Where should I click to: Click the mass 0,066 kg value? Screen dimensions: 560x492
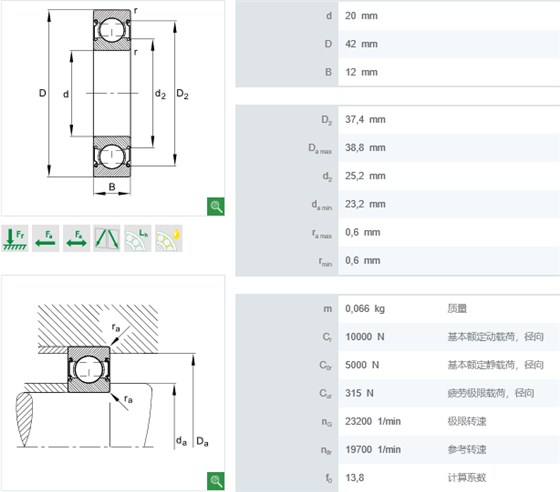(365, 308)
